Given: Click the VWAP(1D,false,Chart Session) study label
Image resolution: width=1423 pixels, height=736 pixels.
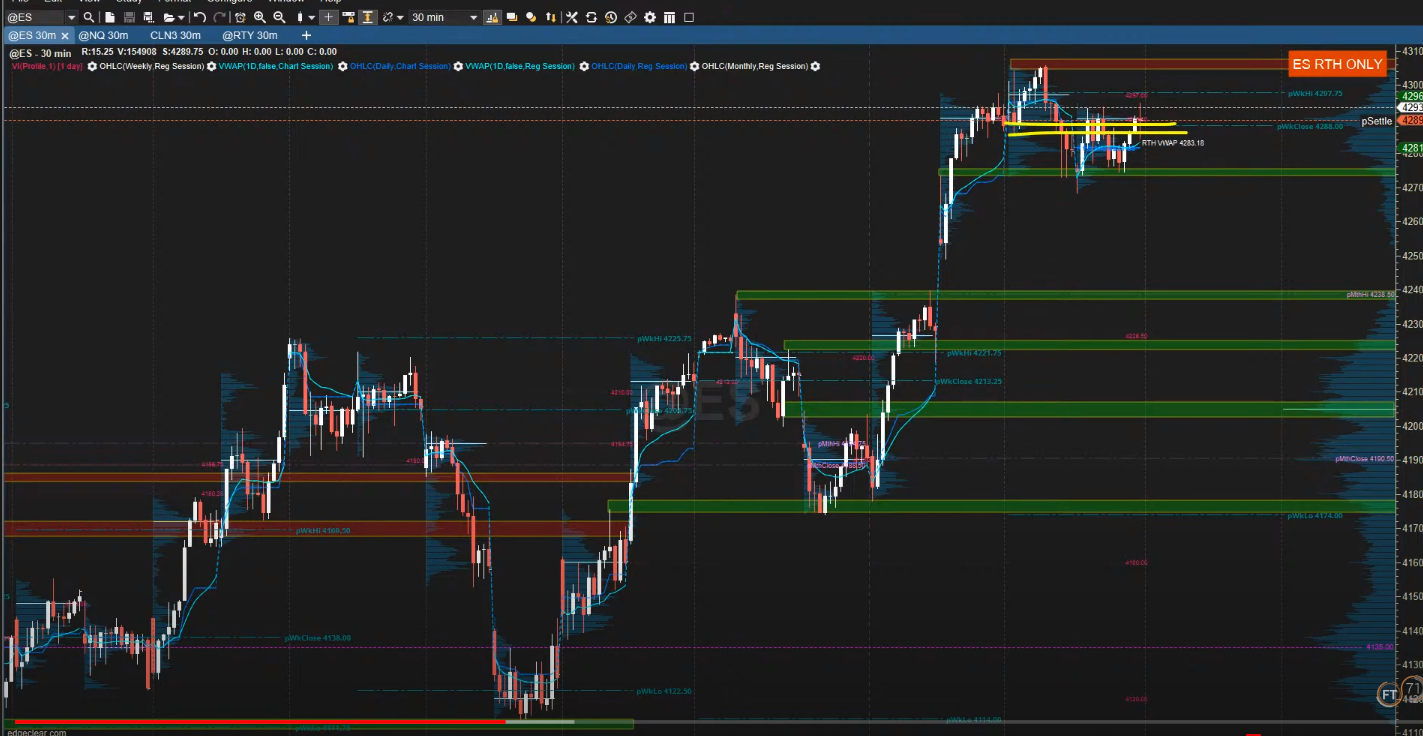Looking at the screenshot, I should 276,66.
